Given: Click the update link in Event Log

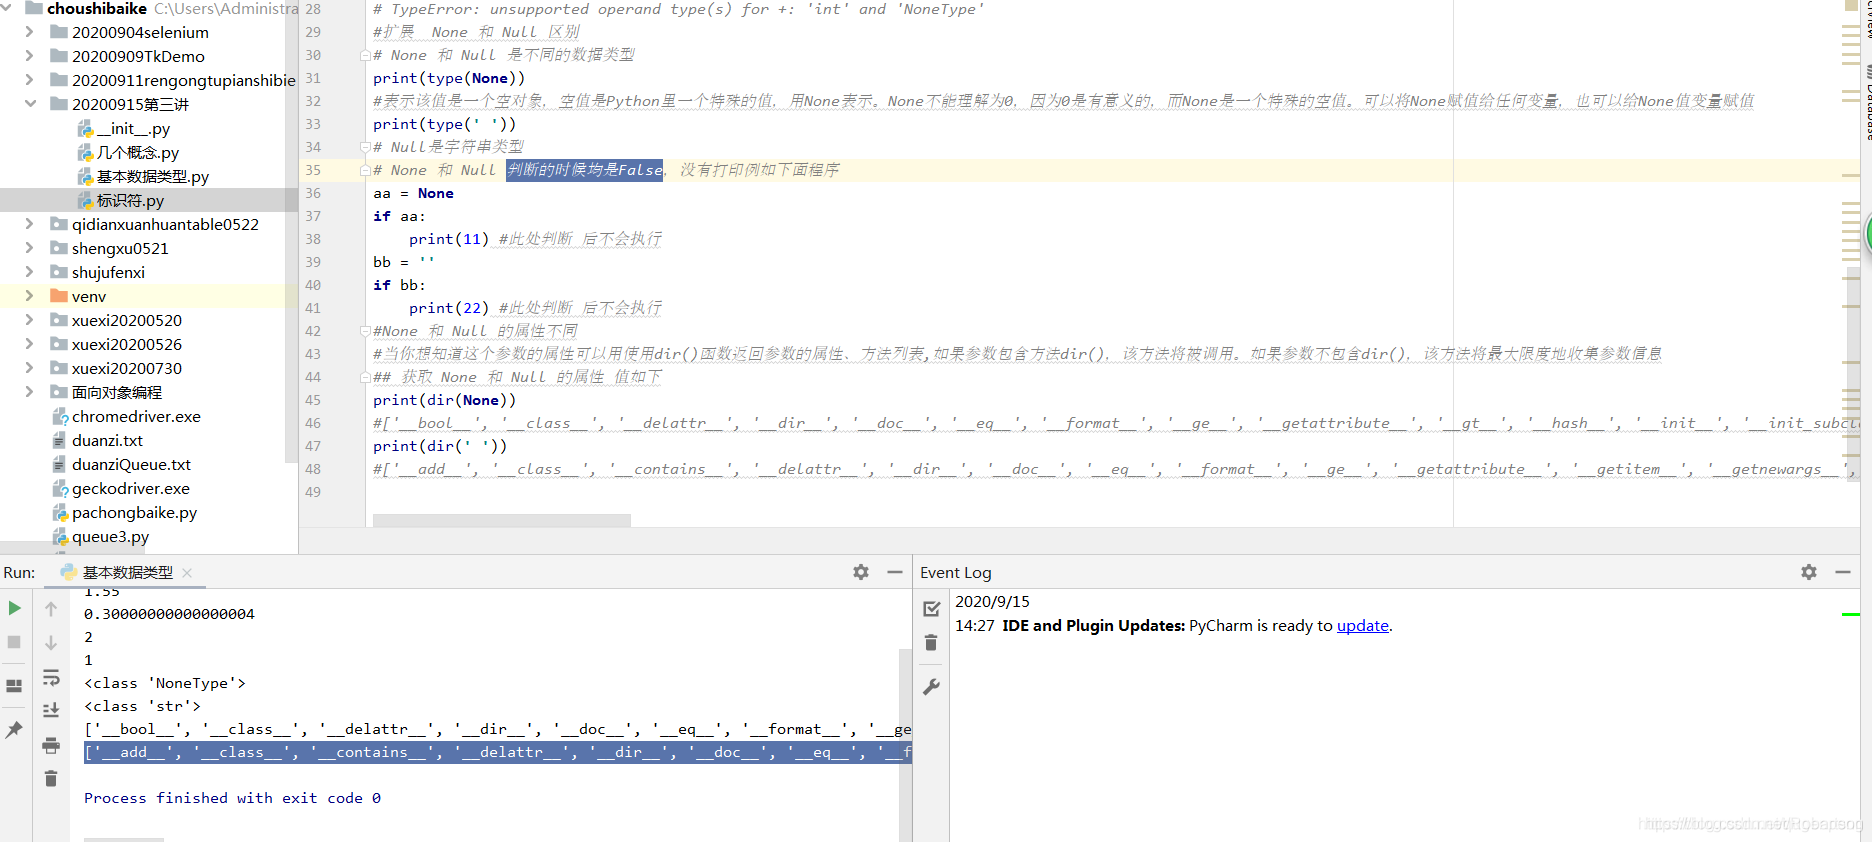Looking at the screenshot, I should [x=1362, y=625].
